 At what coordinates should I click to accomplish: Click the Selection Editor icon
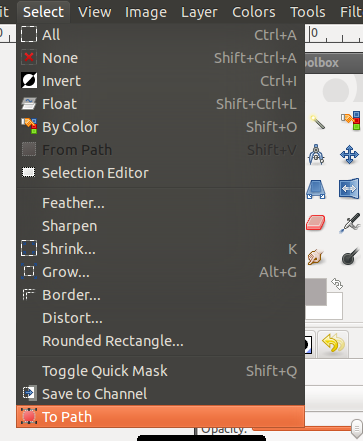click(x=29, y=172)
